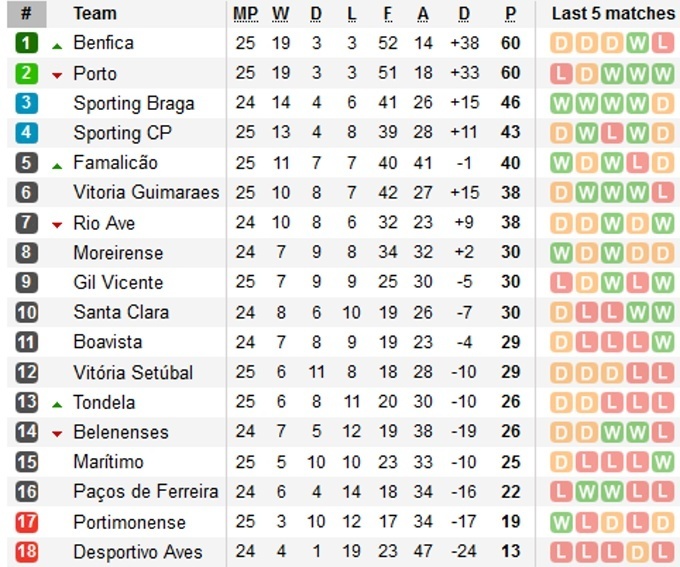Open the Vitoria Guimaraes team link
Image resolution: width=680 pixels, height=567 pixels.
click(146, 193)
